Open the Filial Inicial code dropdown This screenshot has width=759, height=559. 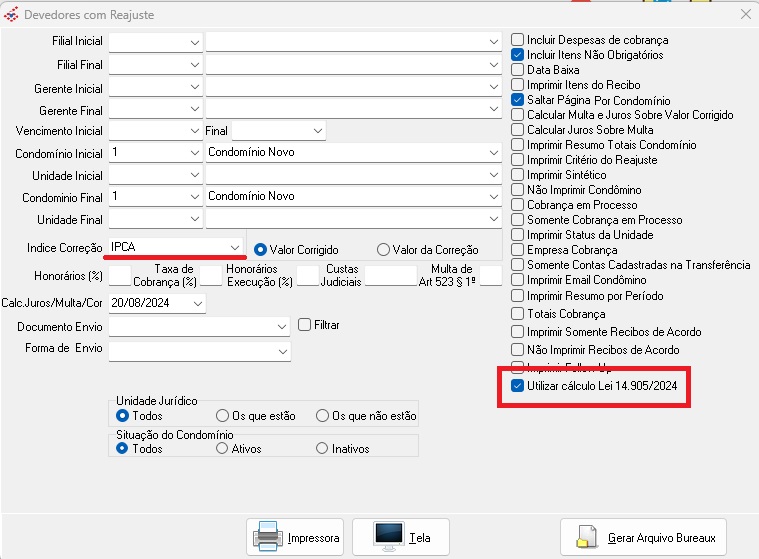pyautogui.click(x=194, y=41)
